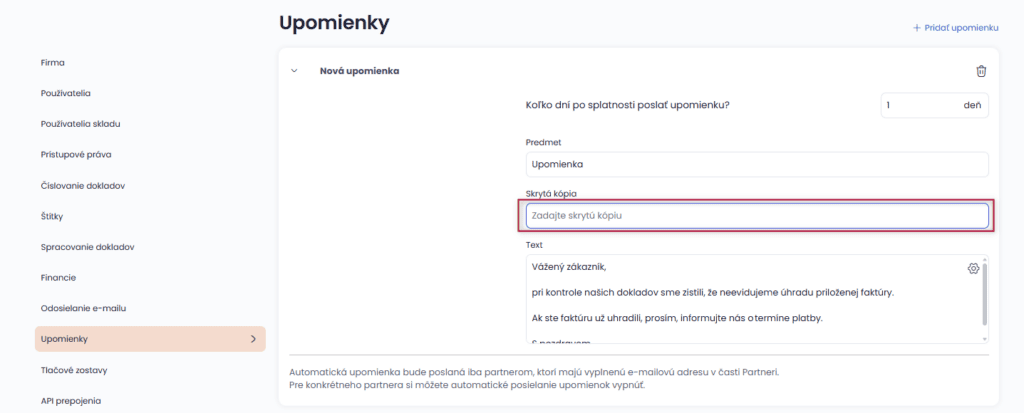Click the Upomienky menu chevron arrow
Image resolution: width=1024 pixels, height=413 pixels.
252,340
